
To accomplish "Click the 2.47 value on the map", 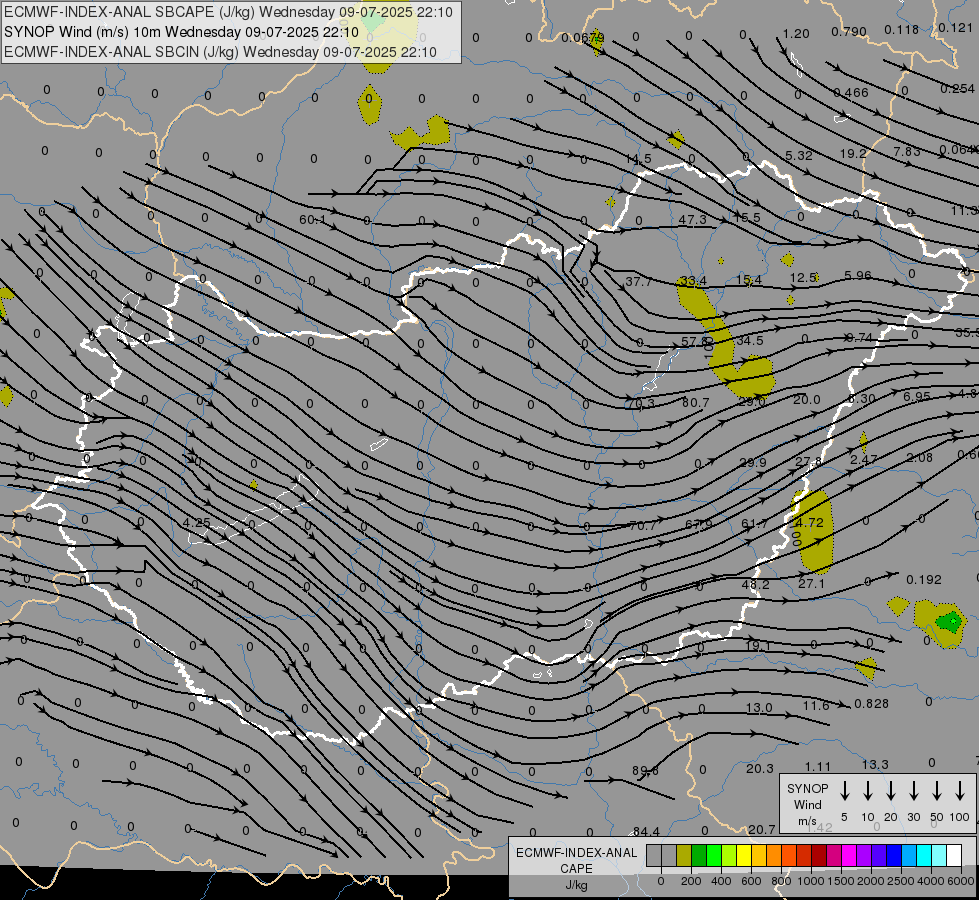I will 863,460.
